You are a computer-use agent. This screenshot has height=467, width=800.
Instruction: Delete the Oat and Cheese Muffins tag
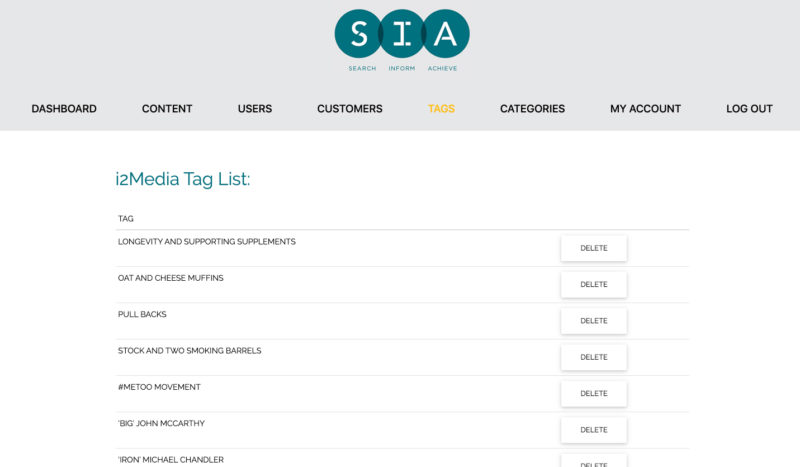pyautogui.click(x=593, y=285)
